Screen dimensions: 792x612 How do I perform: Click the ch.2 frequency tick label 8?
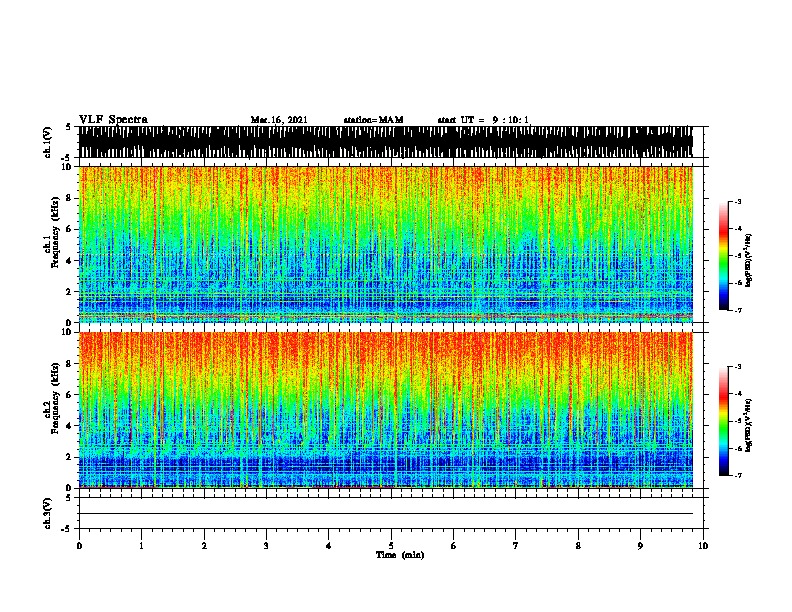tap(70, 363)
